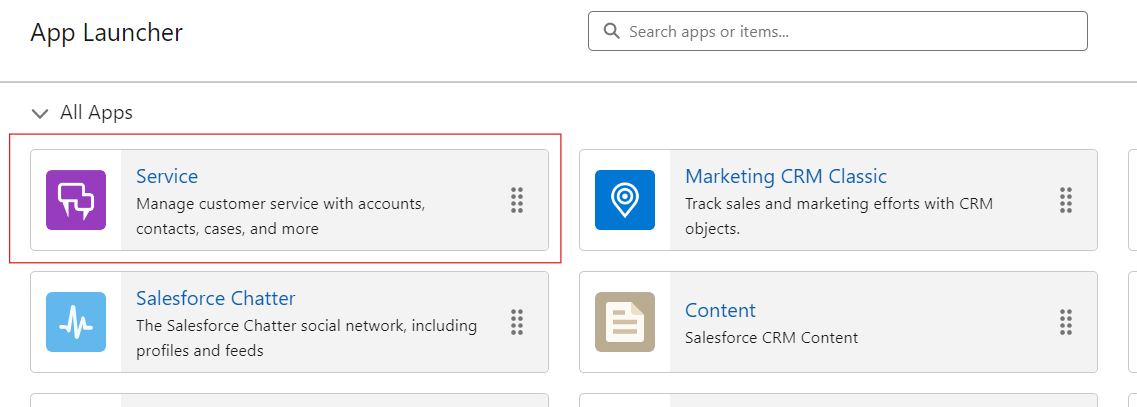Open the Marketing CRM Classic link
Screen dimensions: 1137x407
[x=786, y=176]
